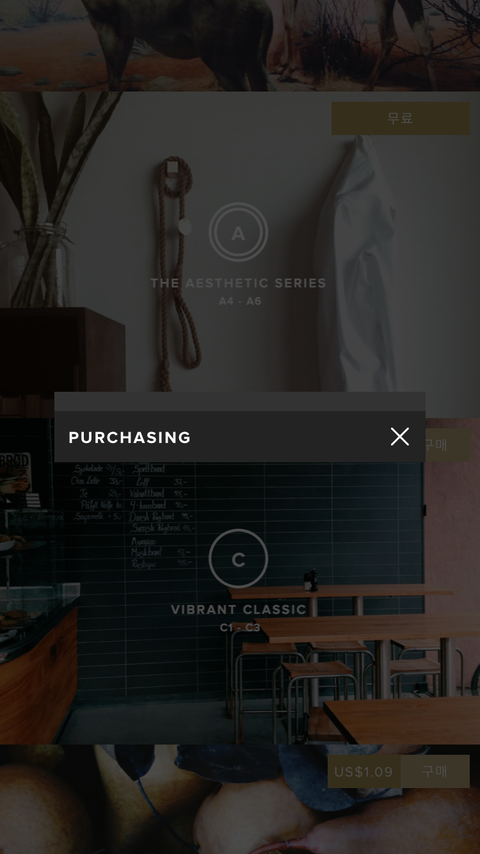Select the circled A preset icon

[238, 233]
